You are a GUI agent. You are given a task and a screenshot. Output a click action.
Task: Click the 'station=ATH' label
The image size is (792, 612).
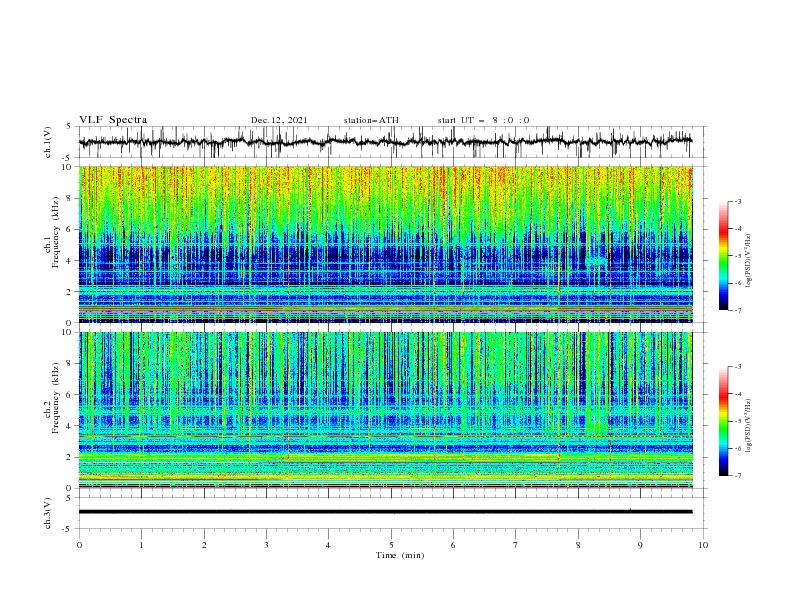click(x=371, y=120)
